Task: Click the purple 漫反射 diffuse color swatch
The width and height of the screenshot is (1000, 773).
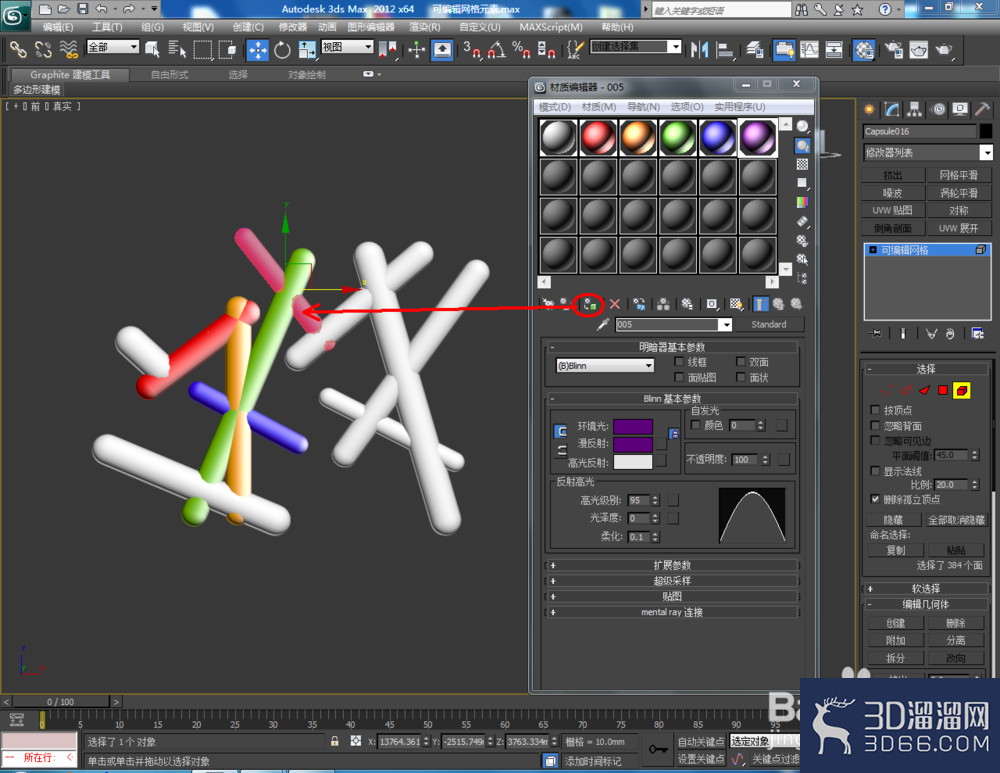Action: pos(633,444)
